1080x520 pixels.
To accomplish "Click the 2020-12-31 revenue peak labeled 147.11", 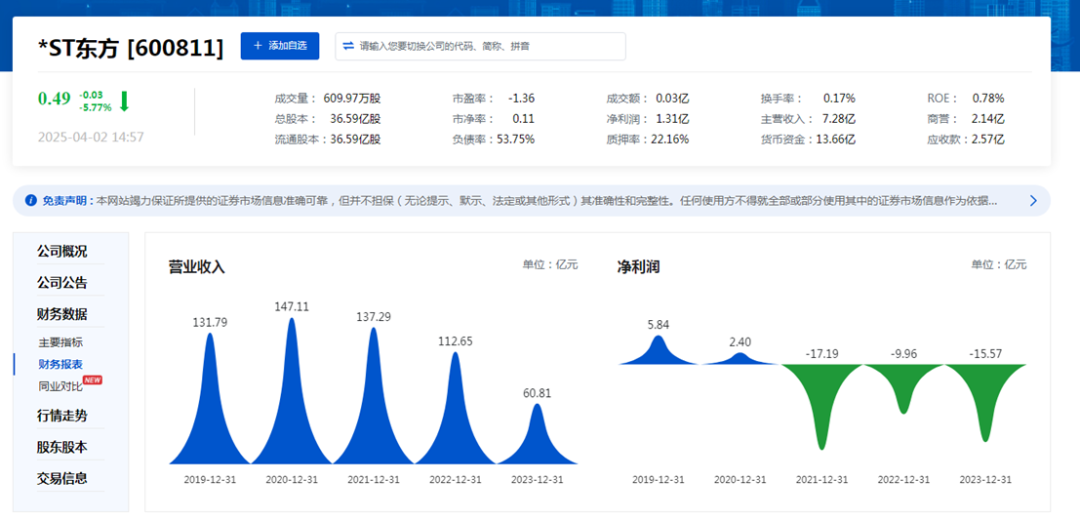I will click(x=291, y=391).
